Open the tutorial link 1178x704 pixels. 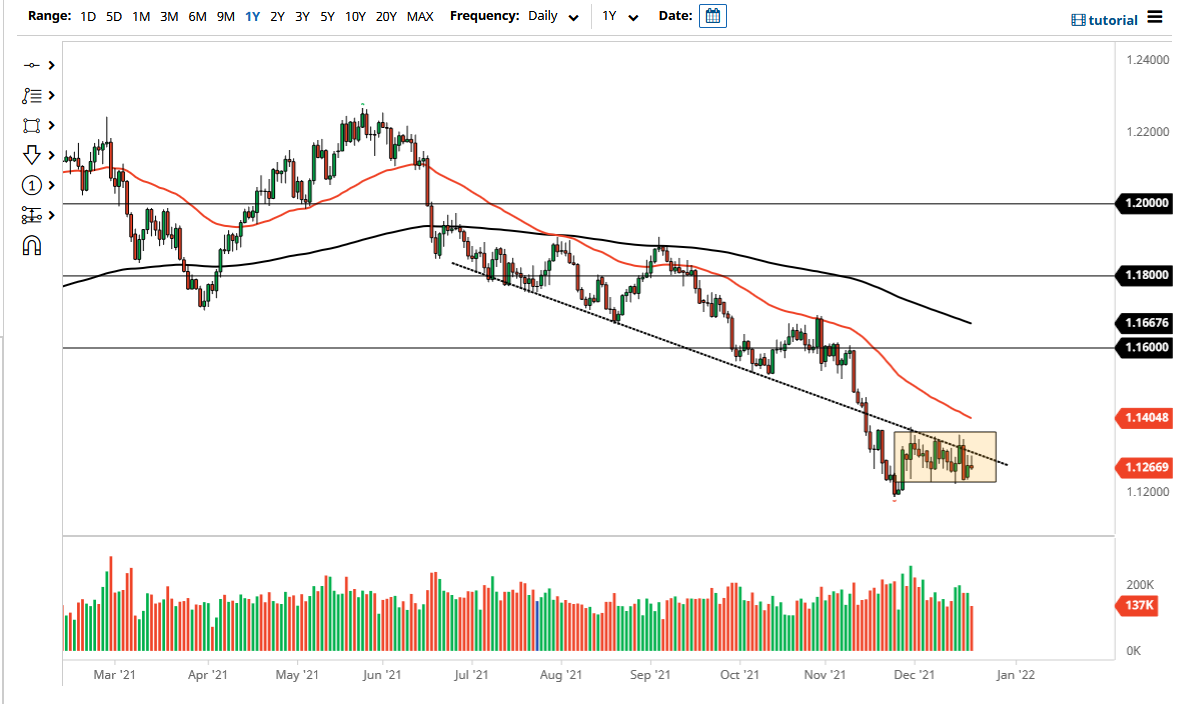[1111, 19]
